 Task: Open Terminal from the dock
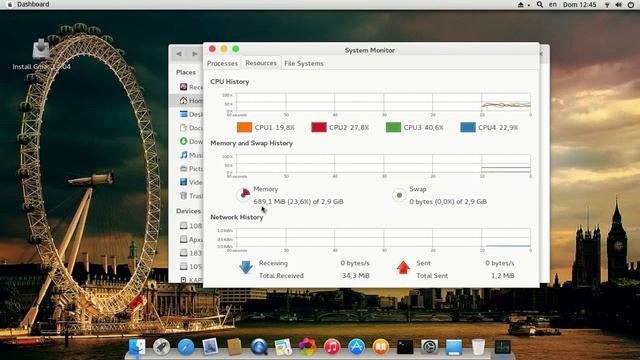point(405,347)
